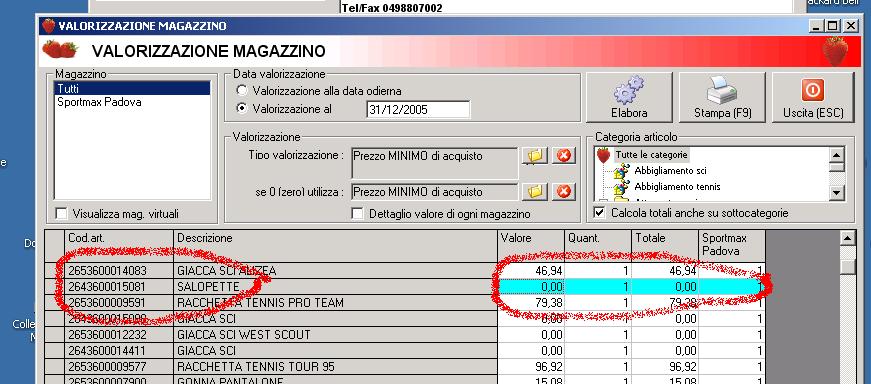This screenshot has height=384, width=871.
Task: Click the Elabora gears button
Action: tap(629, 97)
